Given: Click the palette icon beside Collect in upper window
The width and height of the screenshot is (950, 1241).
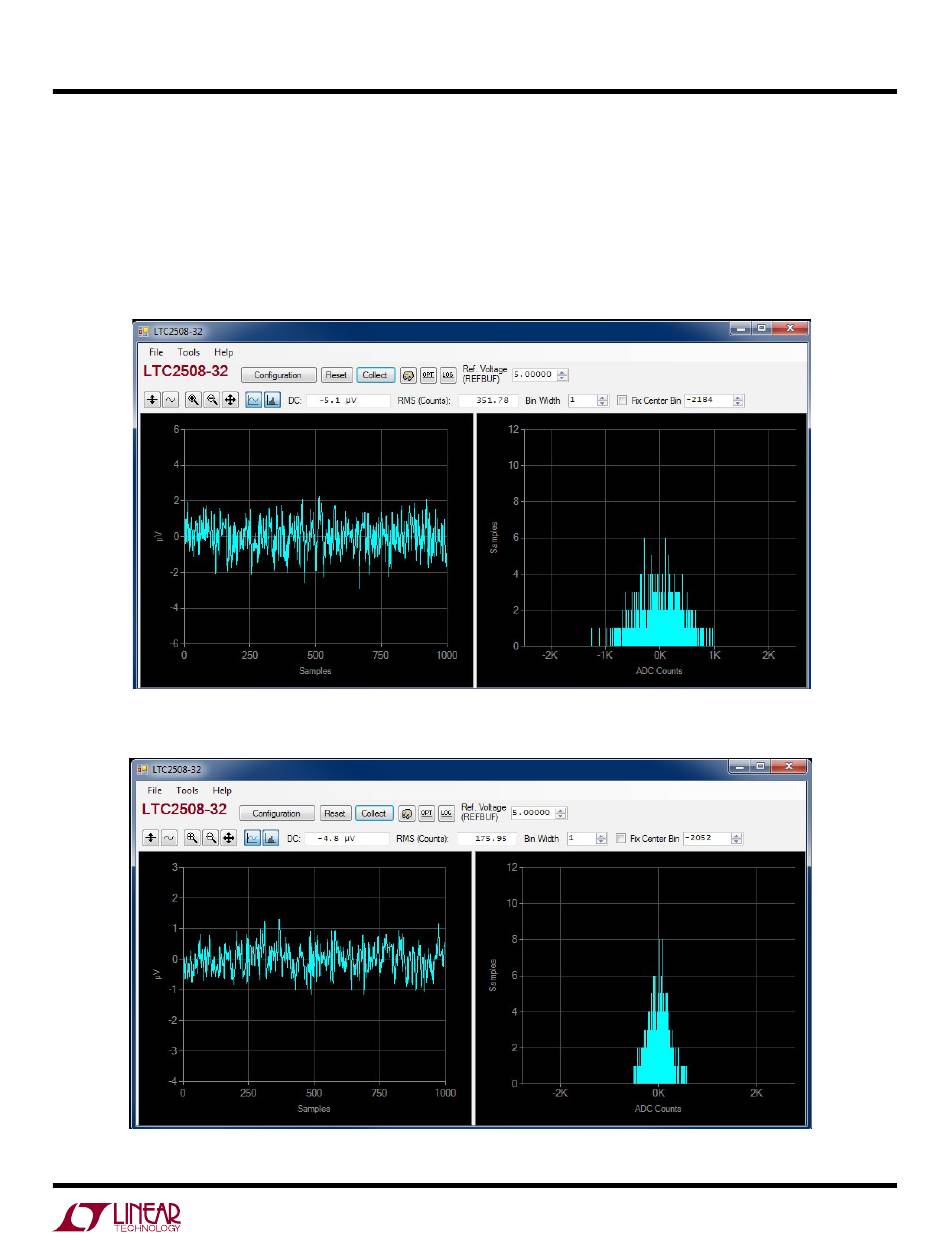Looking at the screenshot, I should point(408,375).
